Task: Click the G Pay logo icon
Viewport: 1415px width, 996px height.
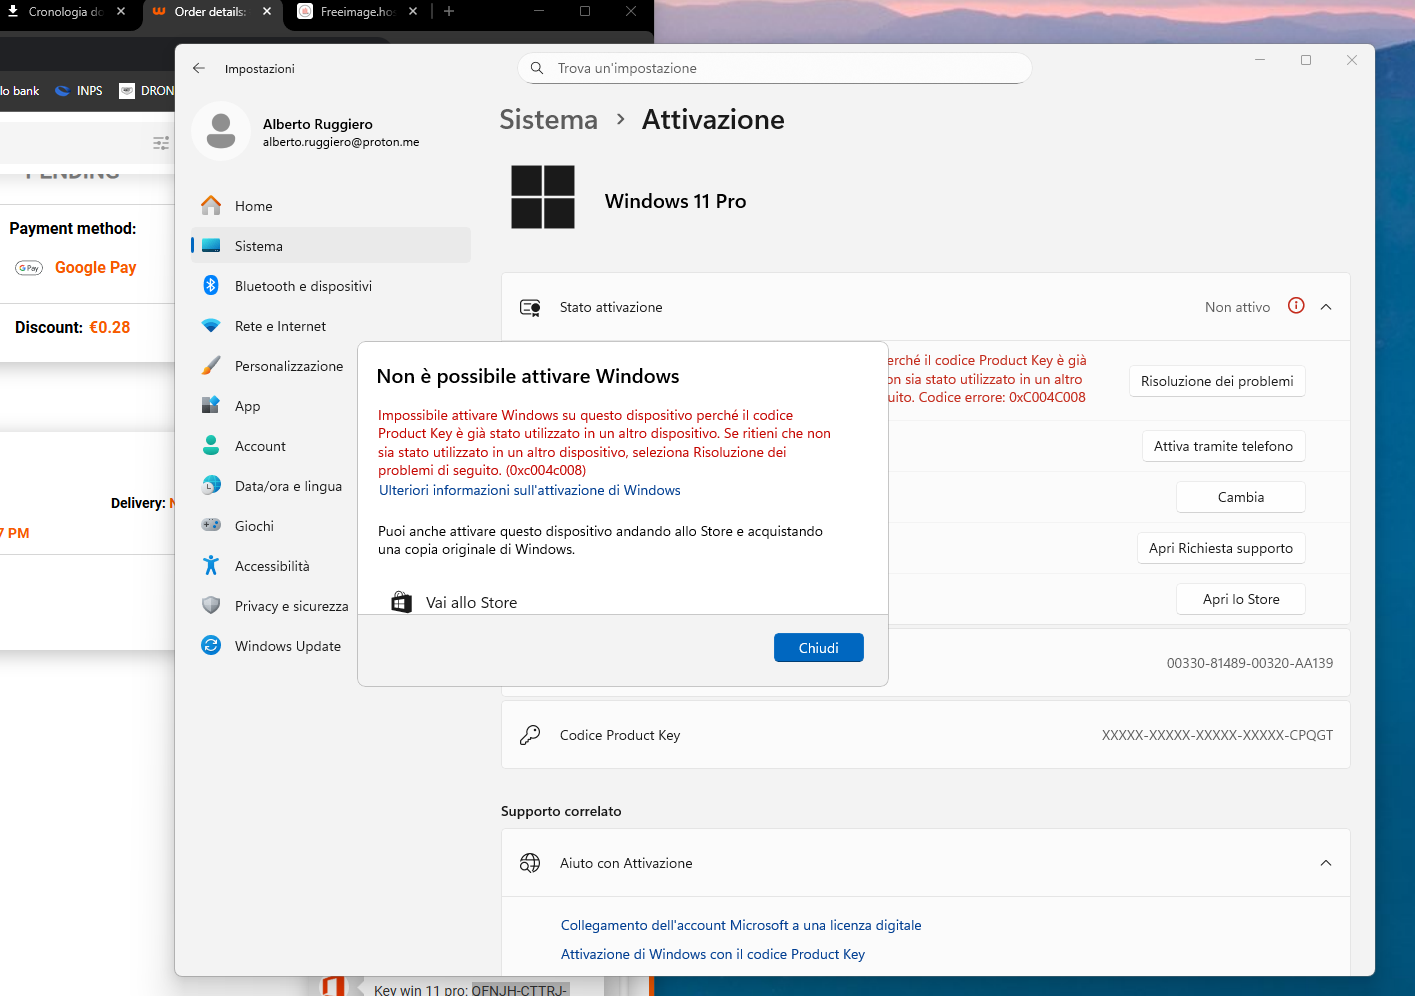Action: point(29,268)
